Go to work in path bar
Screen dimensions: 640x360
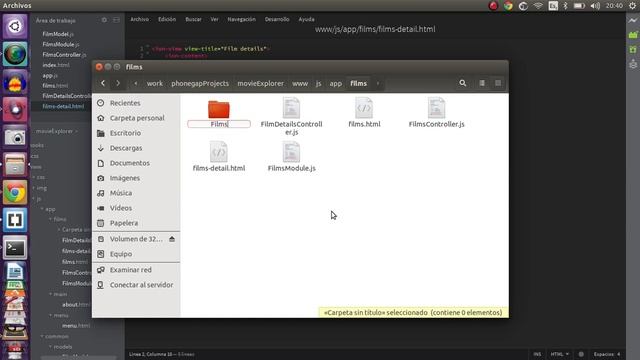(x=155, y=83)
